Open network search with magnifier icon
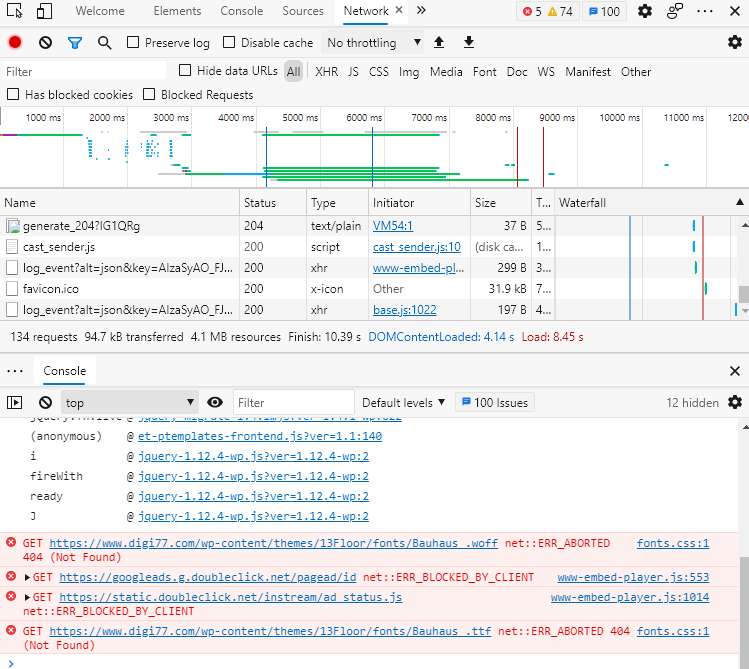The image size is (749, 669). [104, 43]
